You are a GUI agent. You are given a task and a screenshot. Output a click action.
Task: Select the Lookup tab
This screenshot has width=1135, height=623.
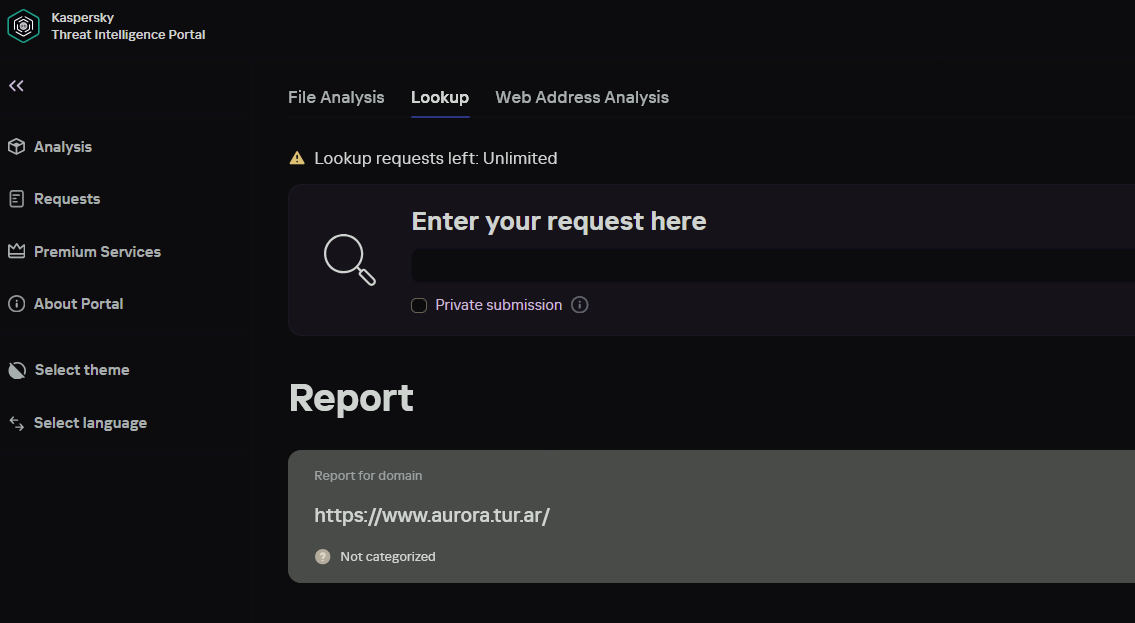point(440,97)
